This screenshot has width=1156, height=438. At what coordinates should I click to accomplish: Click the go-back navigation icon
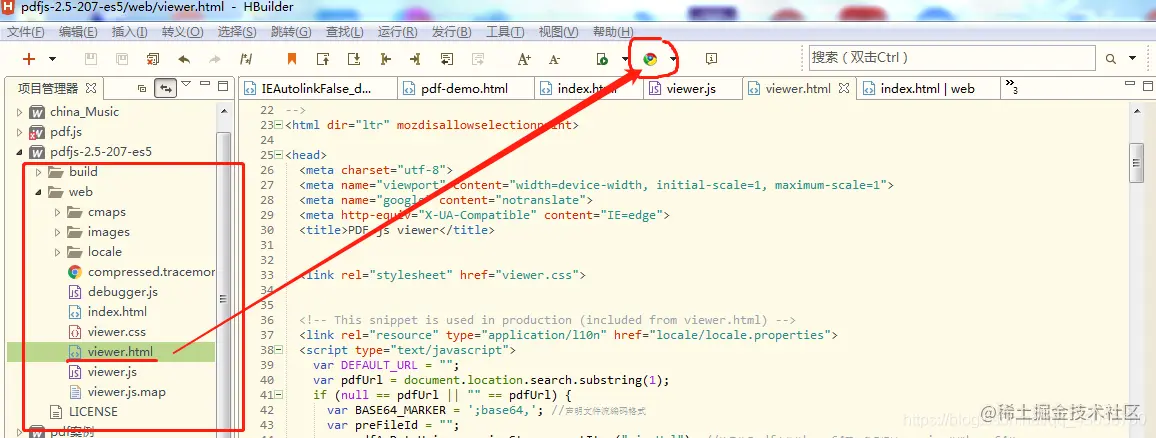tap(385, 59)
